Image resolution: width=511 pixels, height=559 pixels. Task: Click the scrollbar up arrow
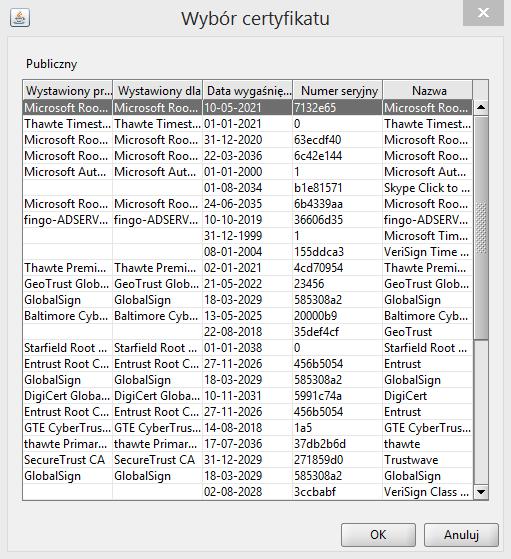point(481,107)
